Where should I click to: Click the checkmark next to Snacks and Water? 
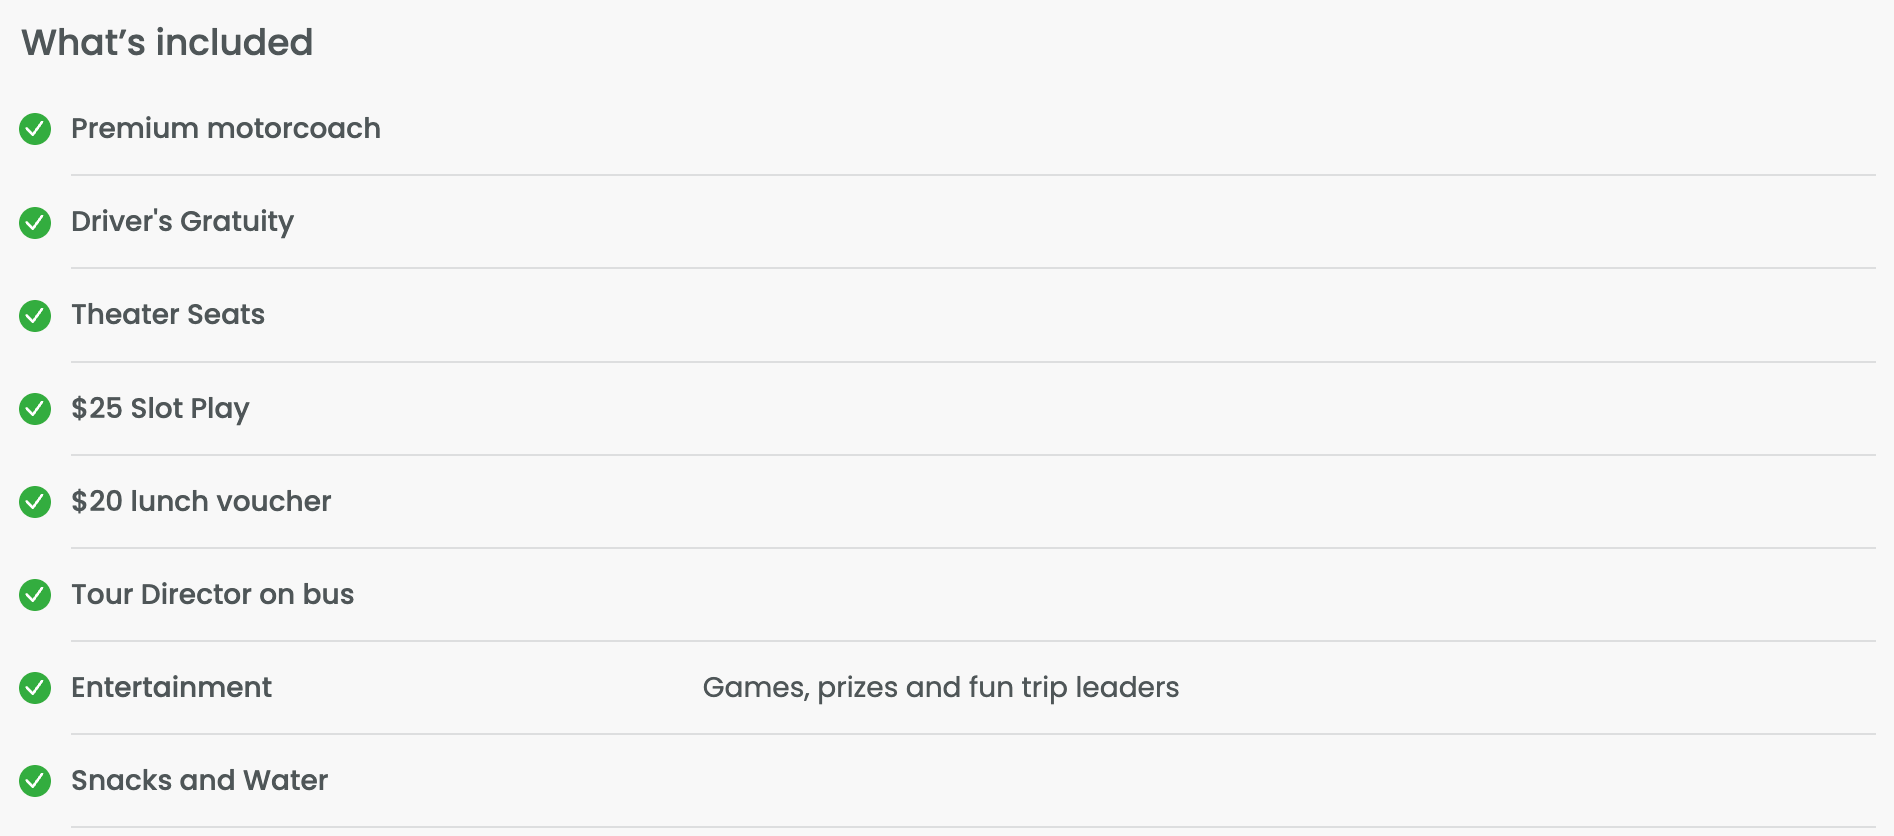(x=35, y=780)
